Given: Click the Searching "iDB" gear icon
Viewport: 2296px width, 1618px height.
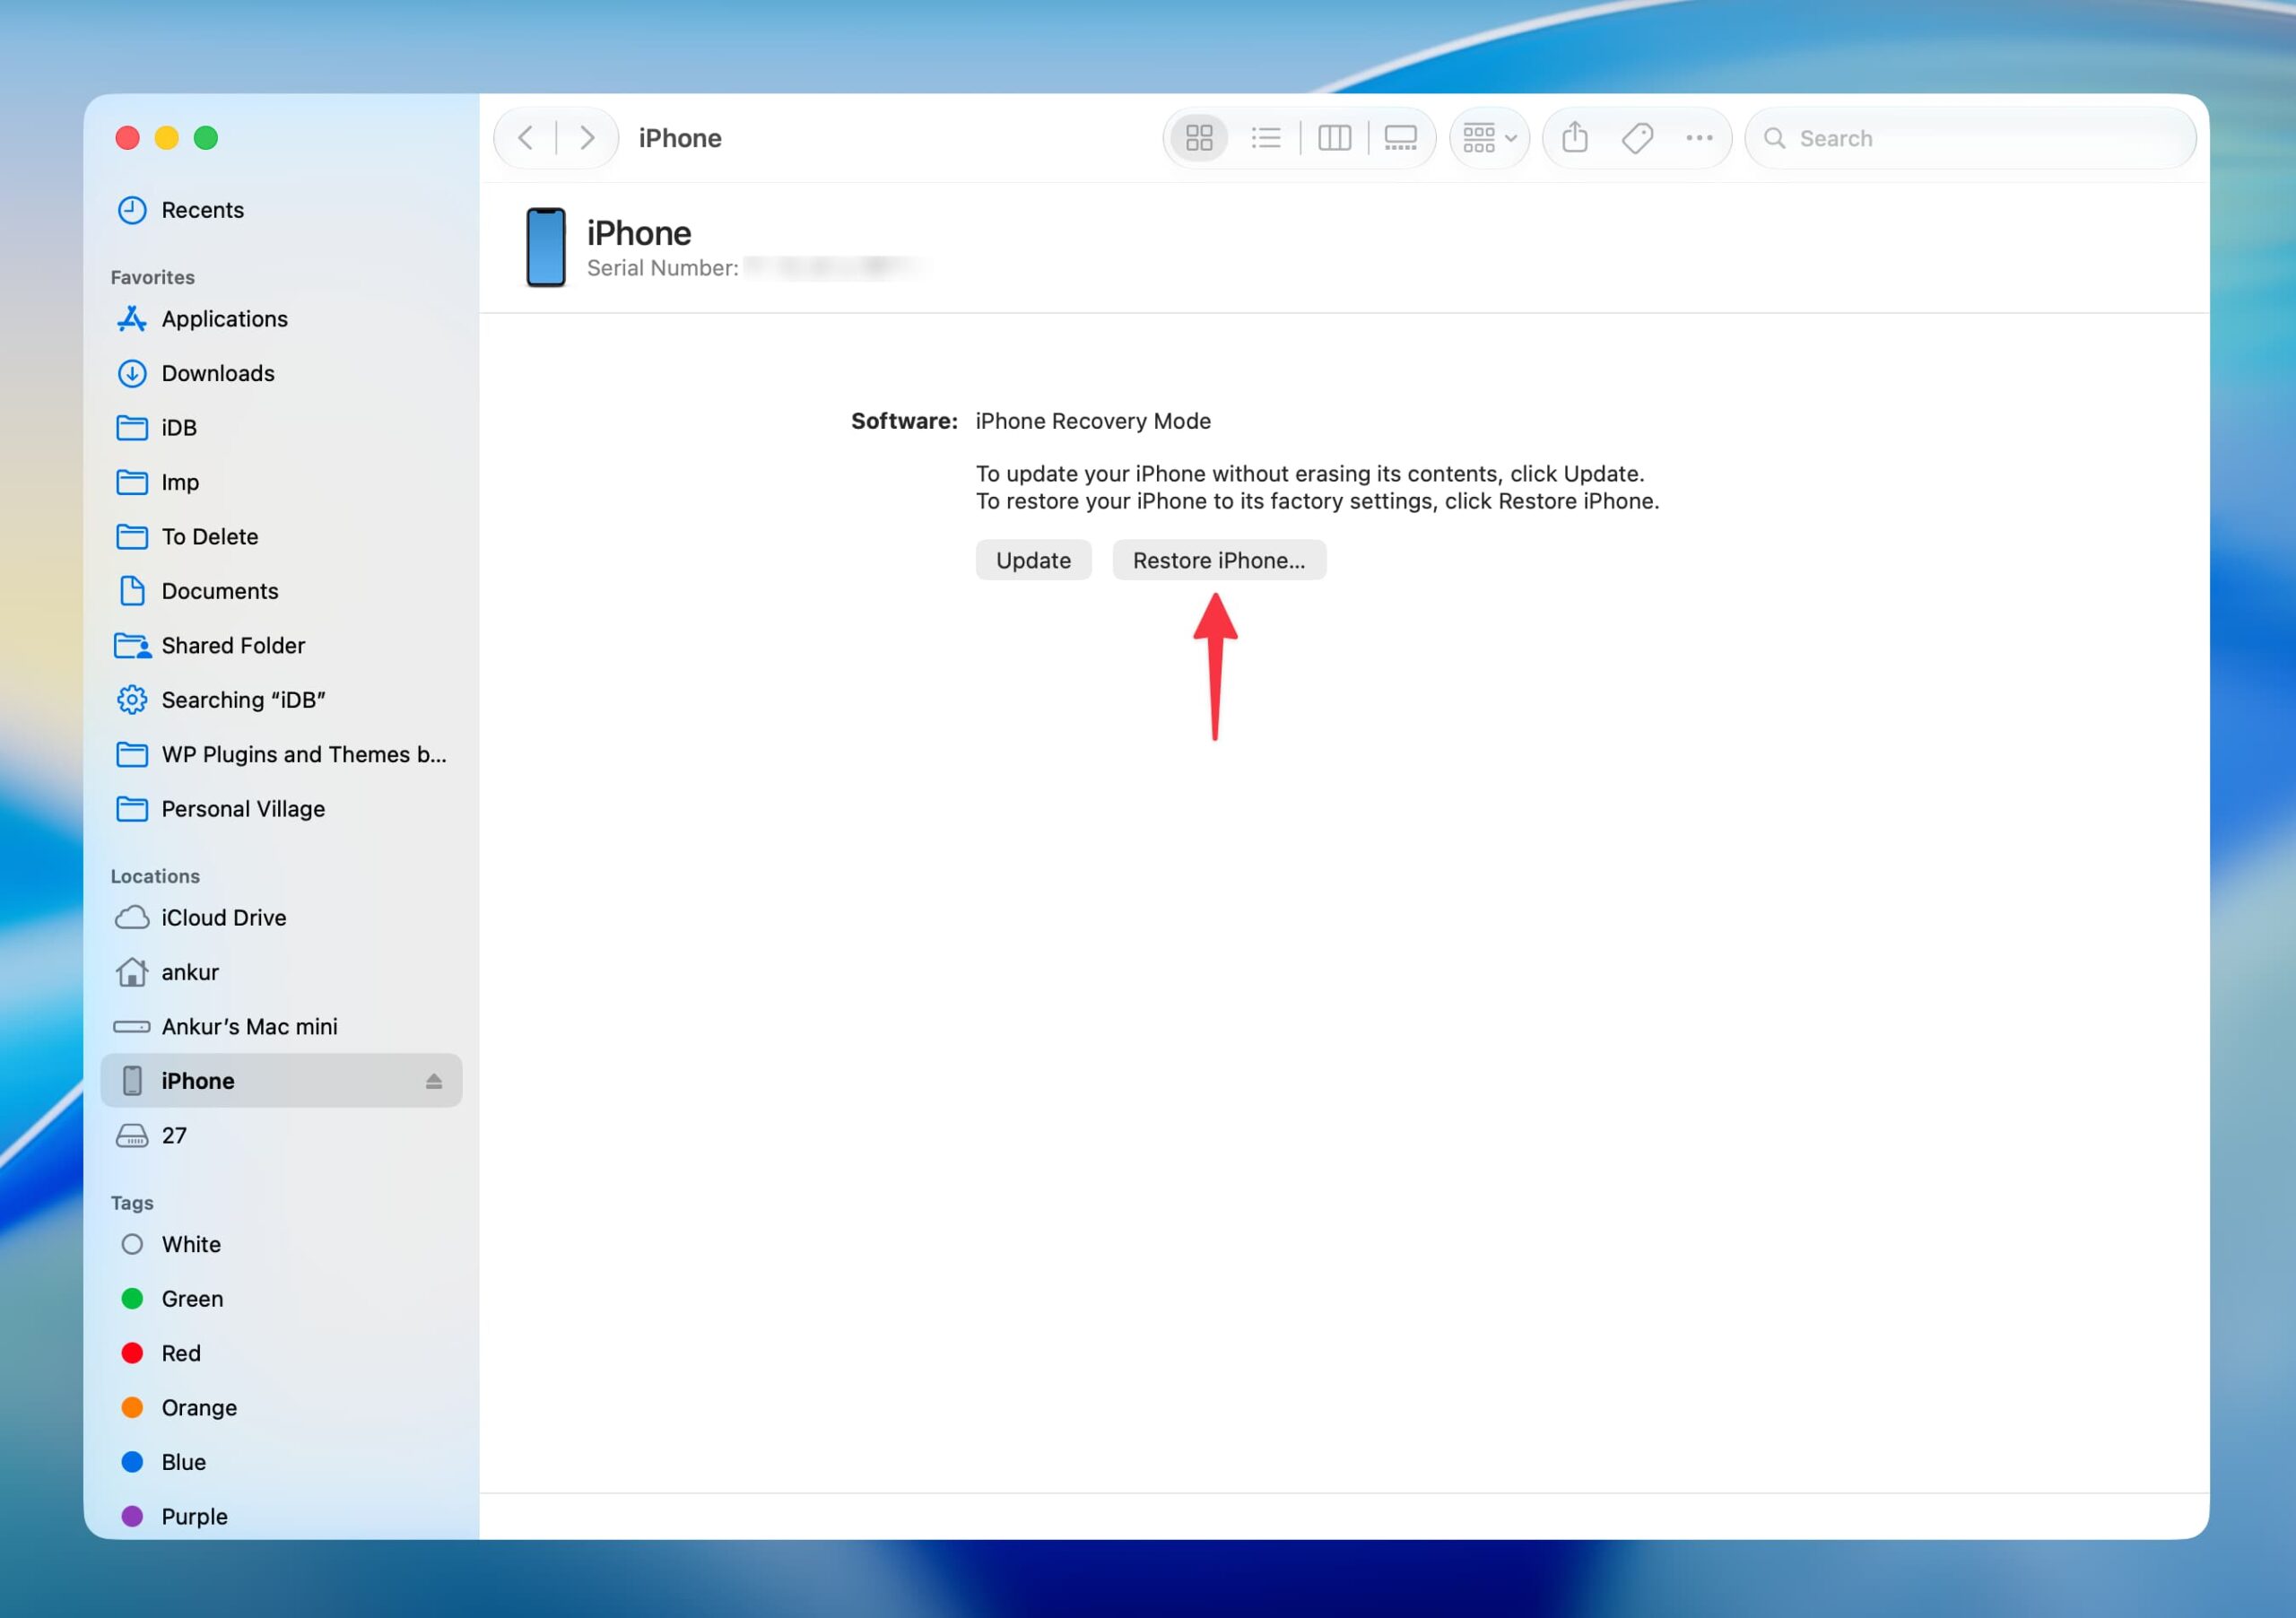Looking at the screenshot, I should [x=132, y=700].
